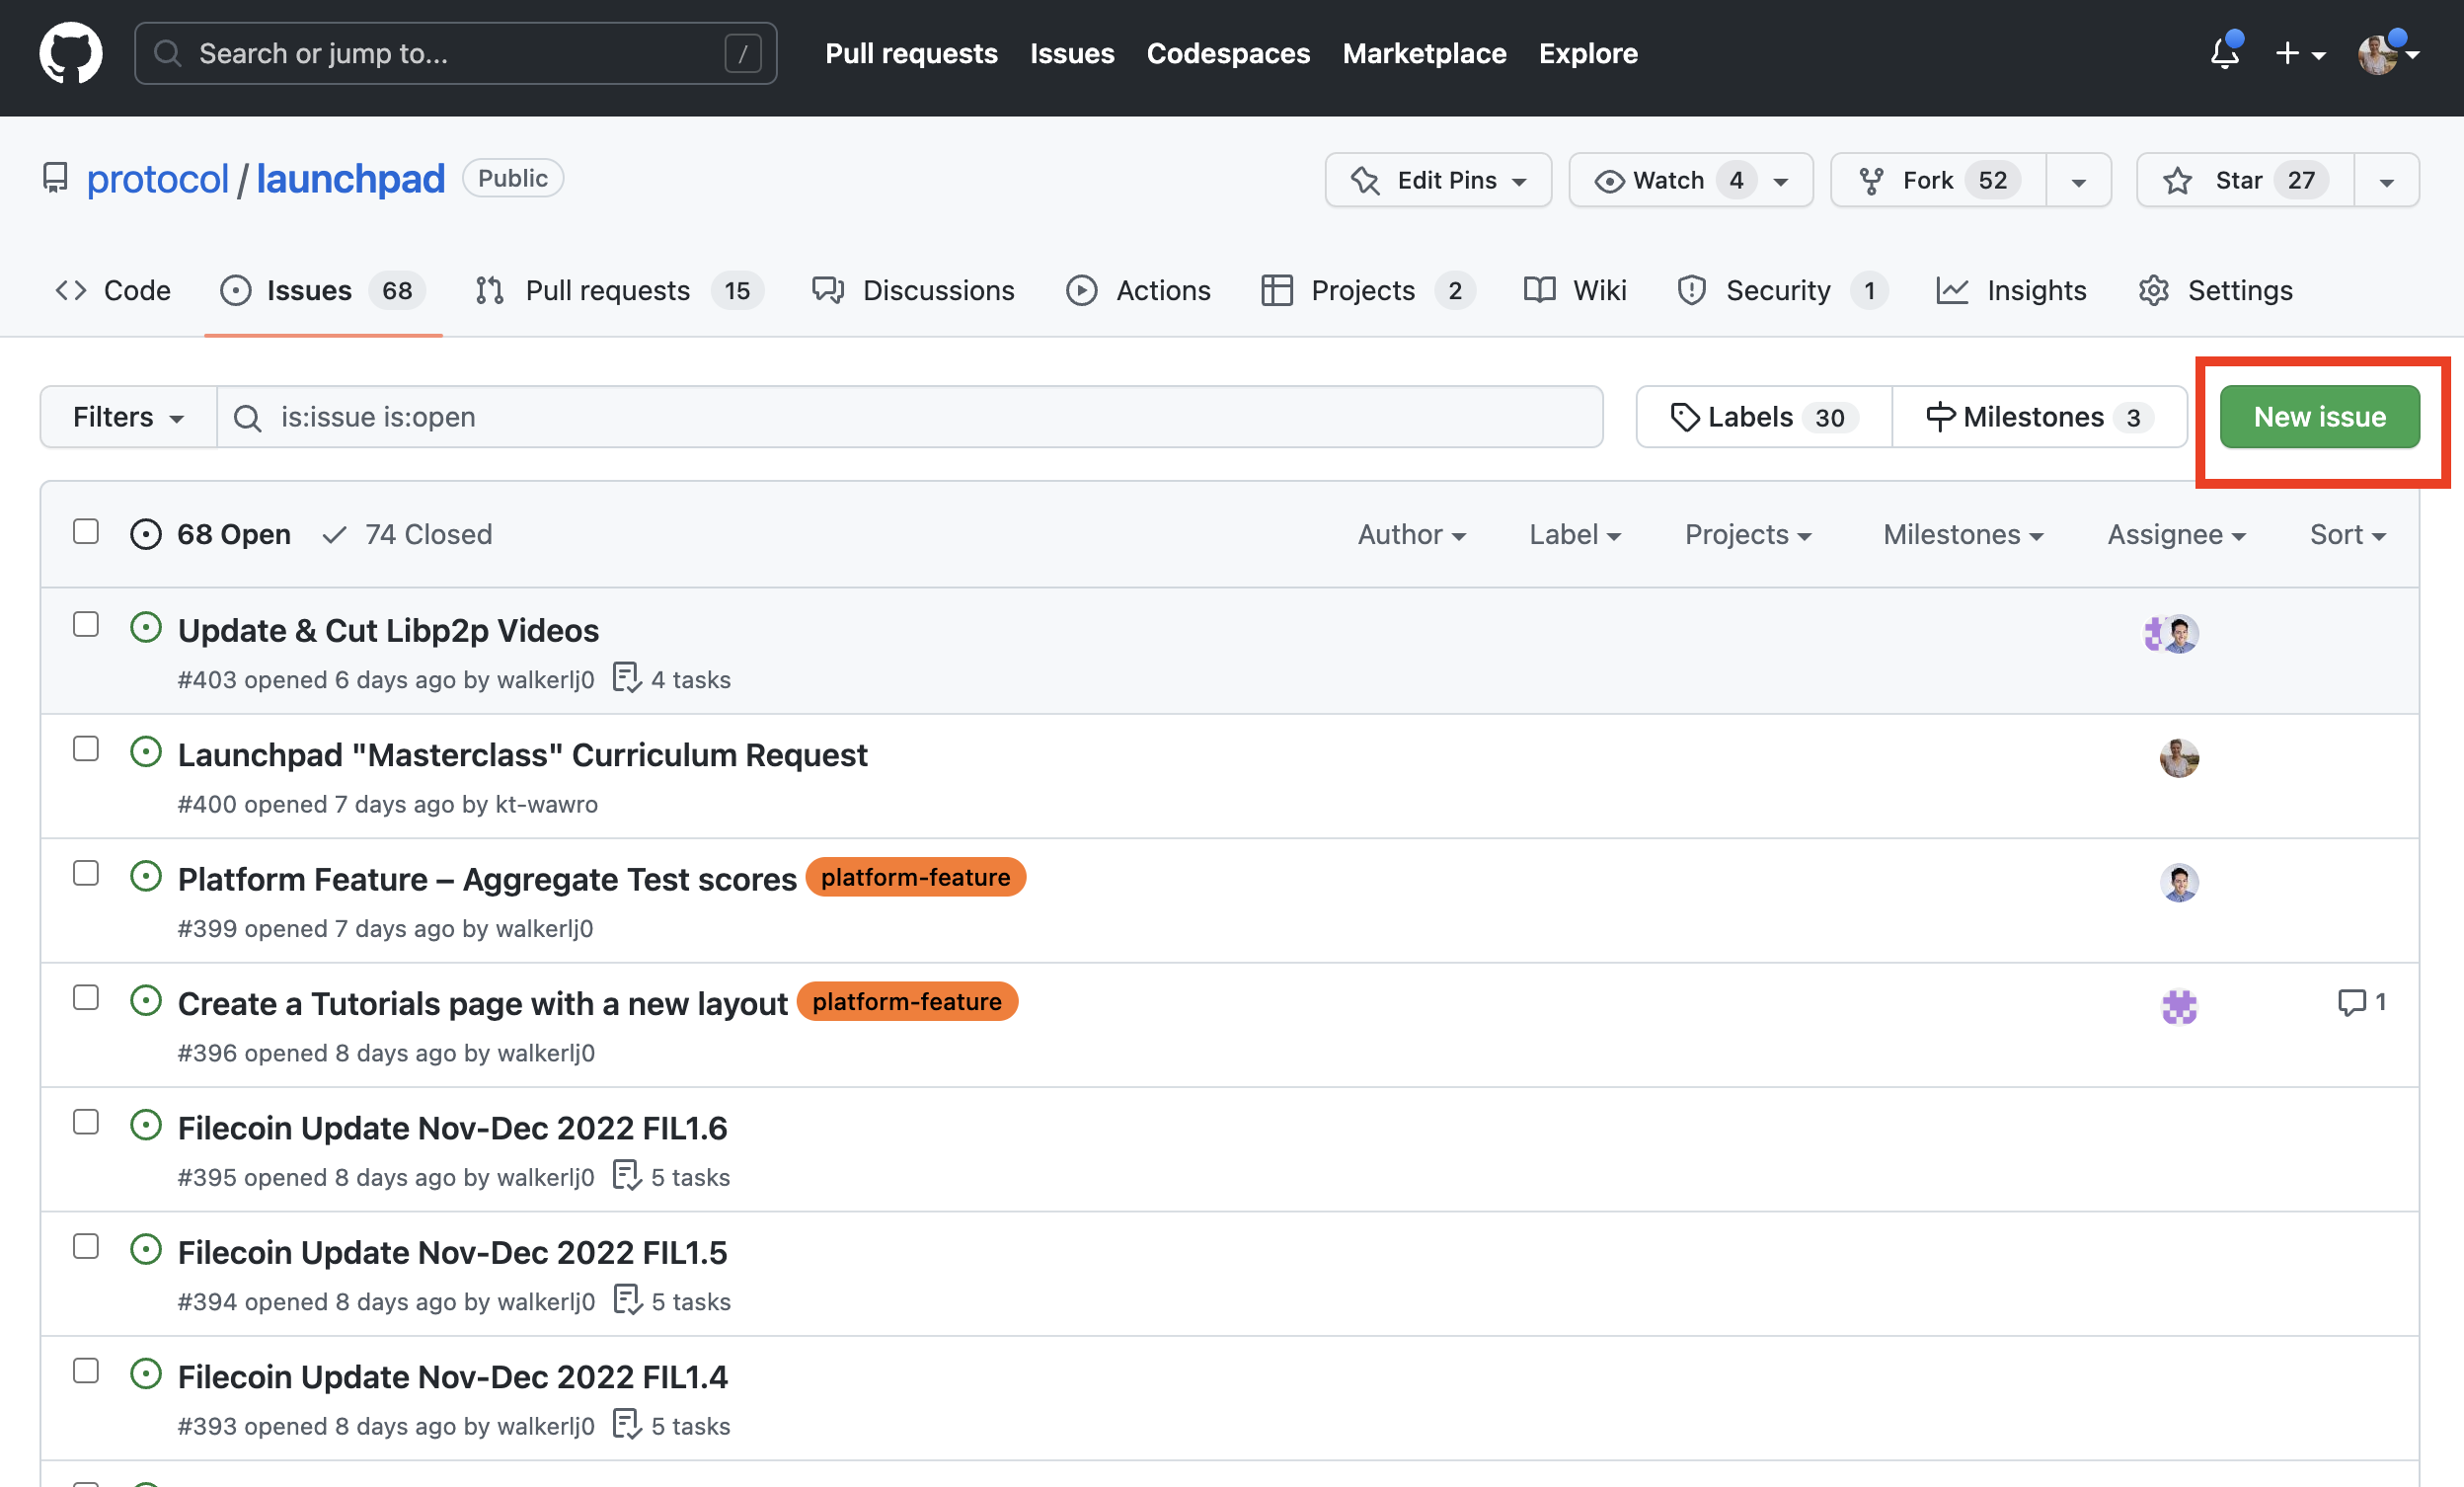Open the comment count on Tutorials page issue

[x=2362, y=1002]
